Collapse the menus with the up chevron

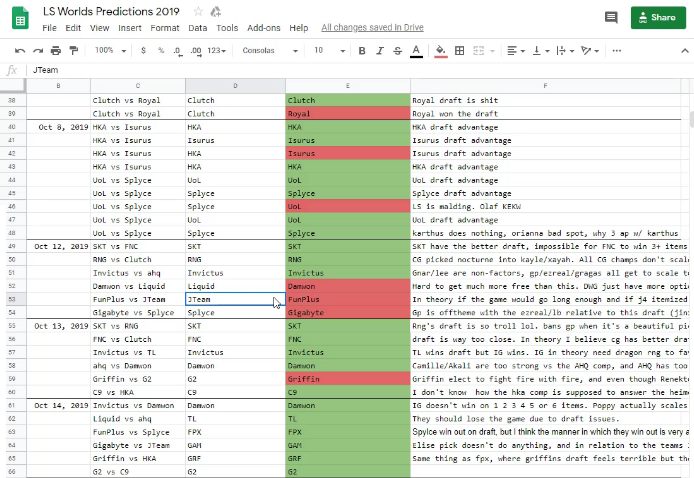[x=685, y=51]
